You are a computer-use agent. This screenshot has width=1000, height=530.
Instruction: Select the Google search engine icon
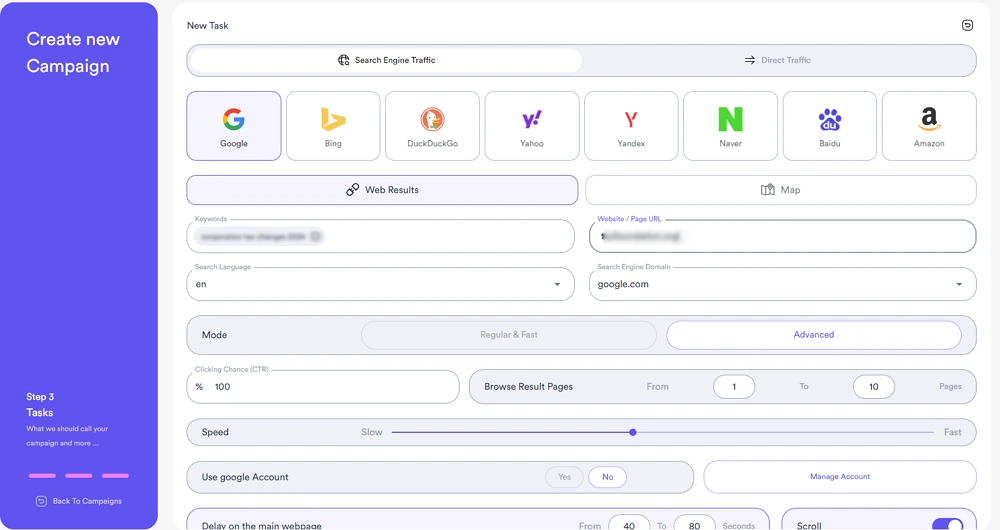[233, 126]
